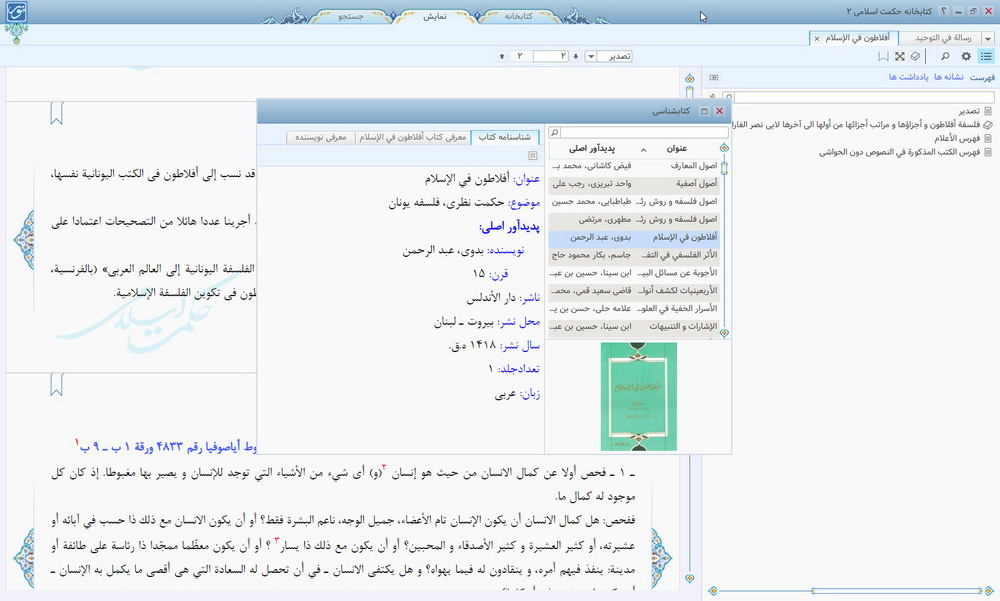The image size is (1000, 601).
Task: Click the upper bookmark ribbon on the page margin
Action: (57, 114)
